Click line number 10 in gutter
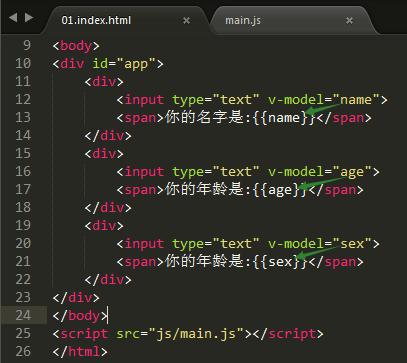Screen dimensions: 407x363 point(23,63)
